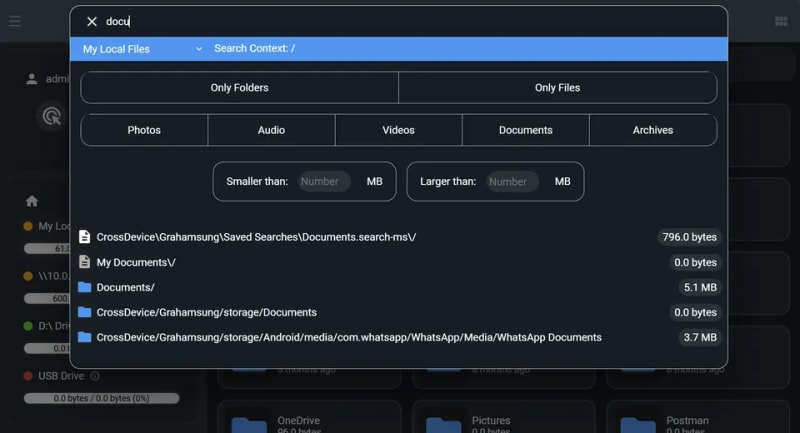Filter results by Photos

tap(144, 130)
